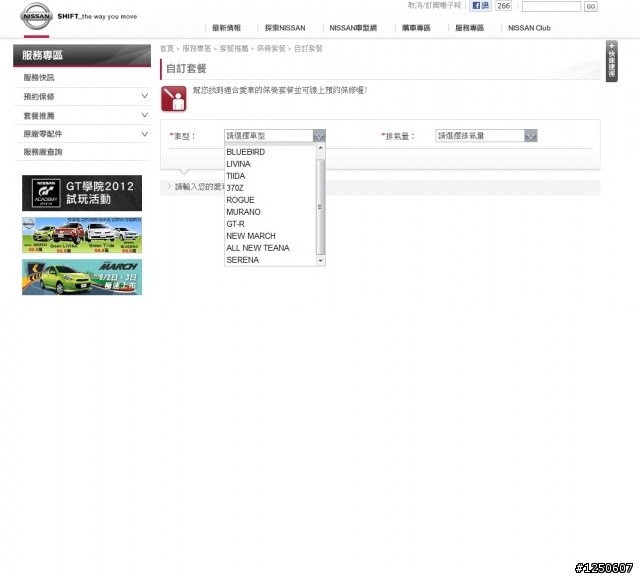Click the header search input field
This screenshot has width=640, height=576.
click(551, 6)
